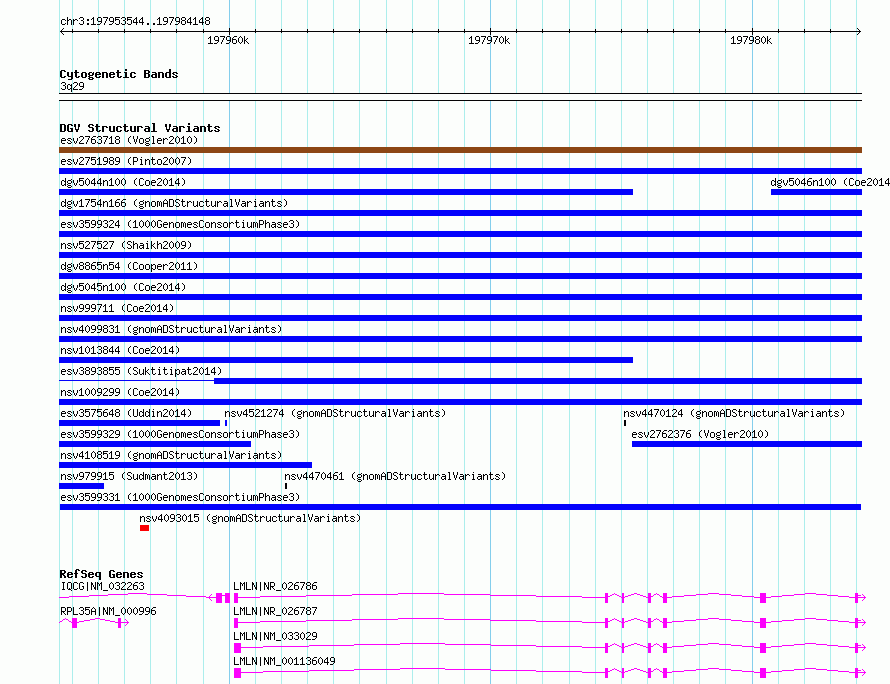This screenshot has width=890, height=684.
Task: Click the 197970k ruler mark
Action: [x=489, y=40]
